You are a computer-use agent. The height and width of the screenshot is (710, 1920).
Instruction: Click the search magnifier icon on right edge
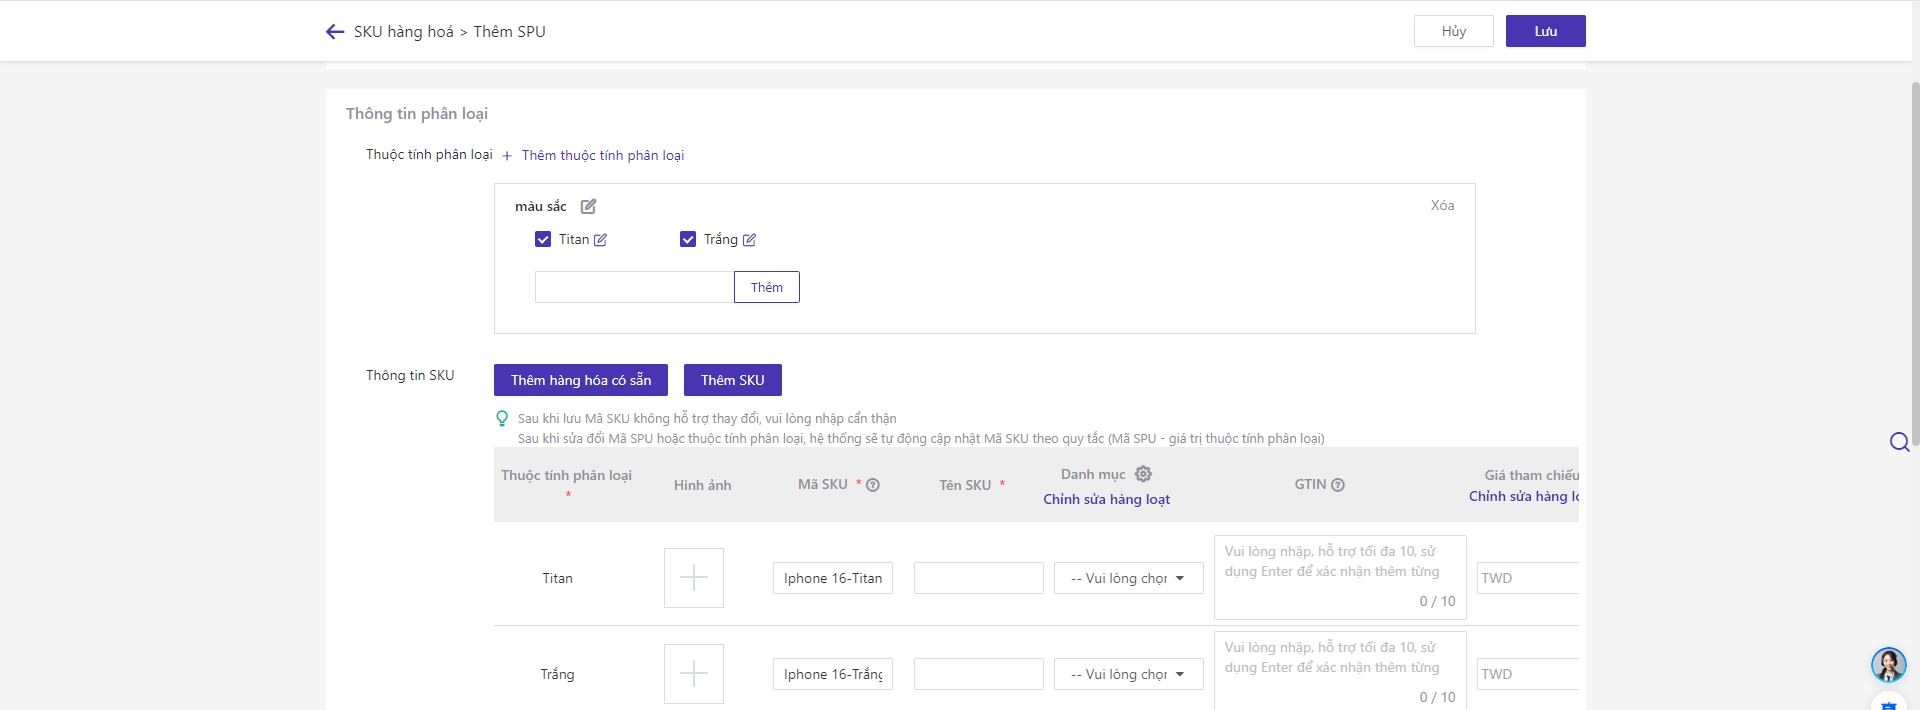point(1899,442)
